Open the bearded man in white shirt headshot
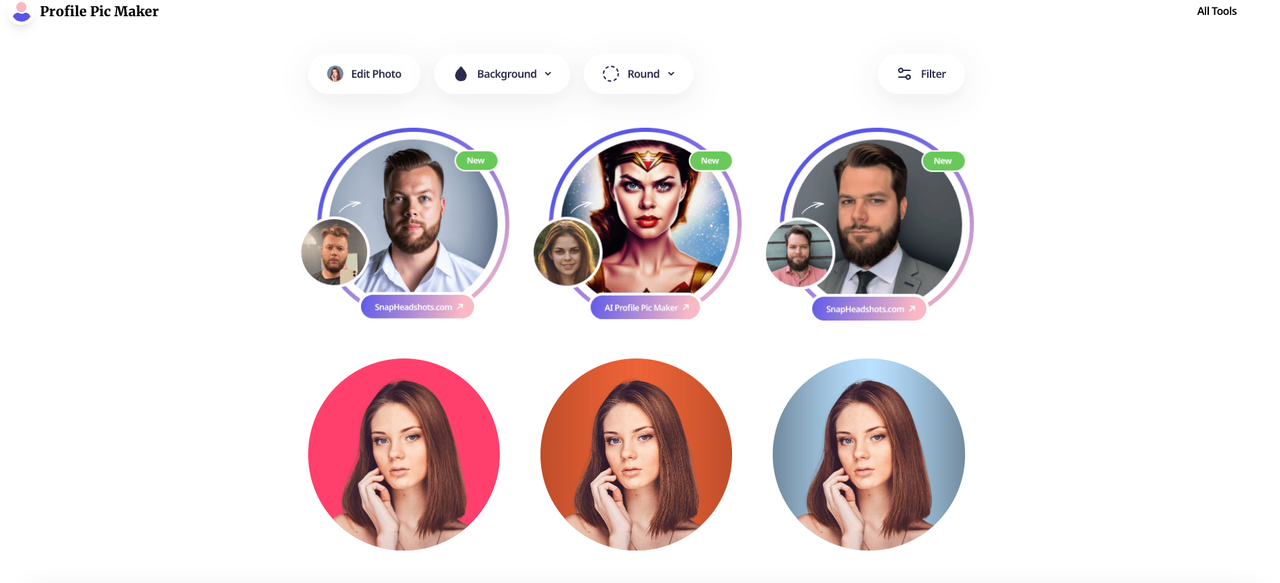The width and height of the screenshot is (1280, 583). [x=414, y=216]
